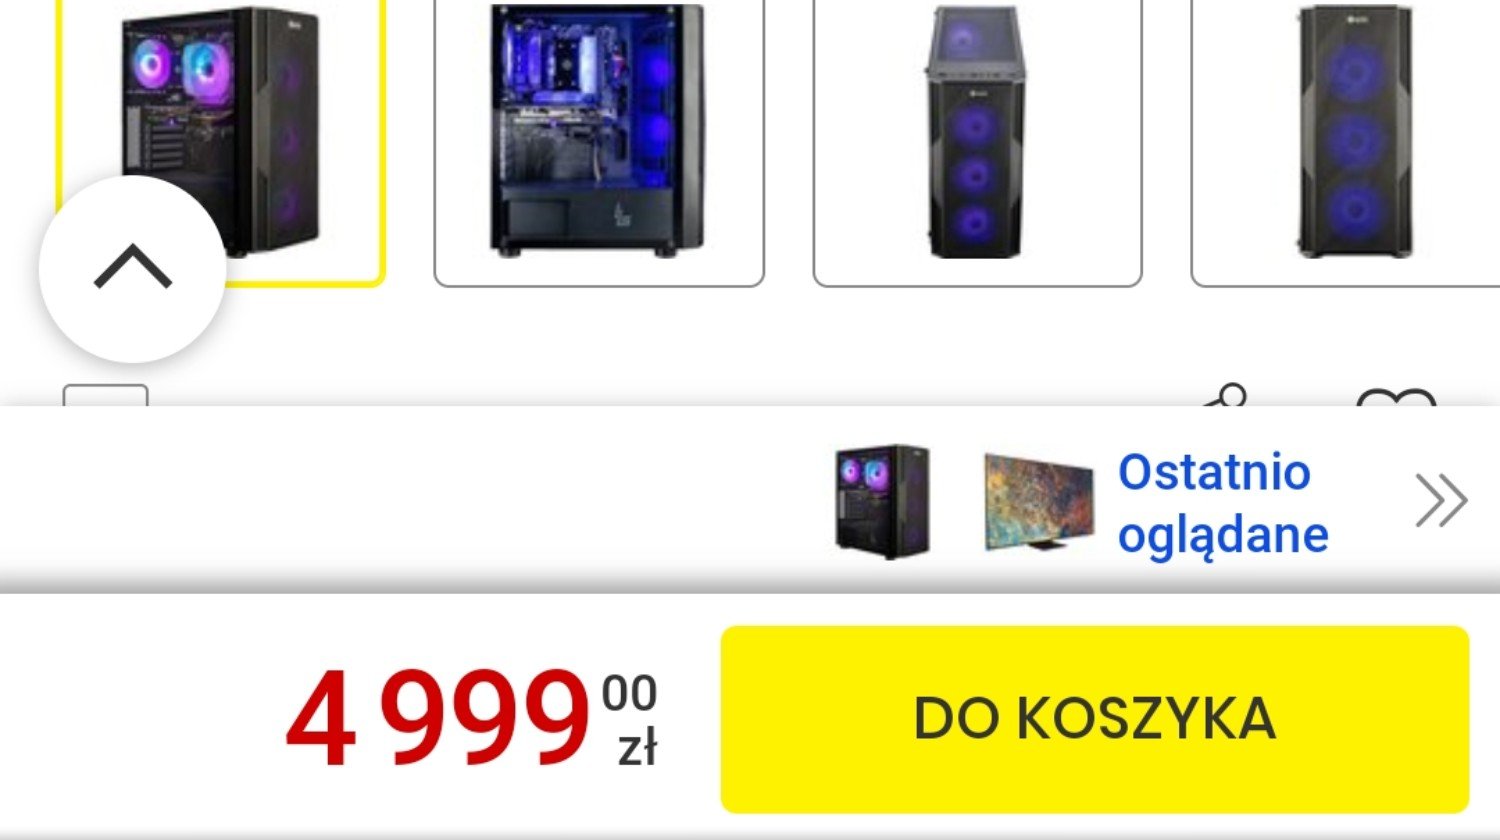Open recently viewed gaming PC item
Screen dimensions: 1500x840
pos(883,501)
